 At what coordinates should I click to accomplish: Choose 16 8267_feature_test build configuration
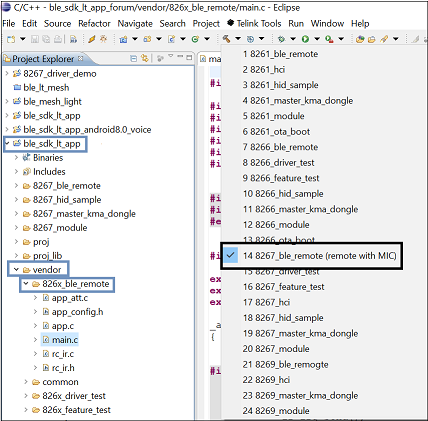coord(283,287)
